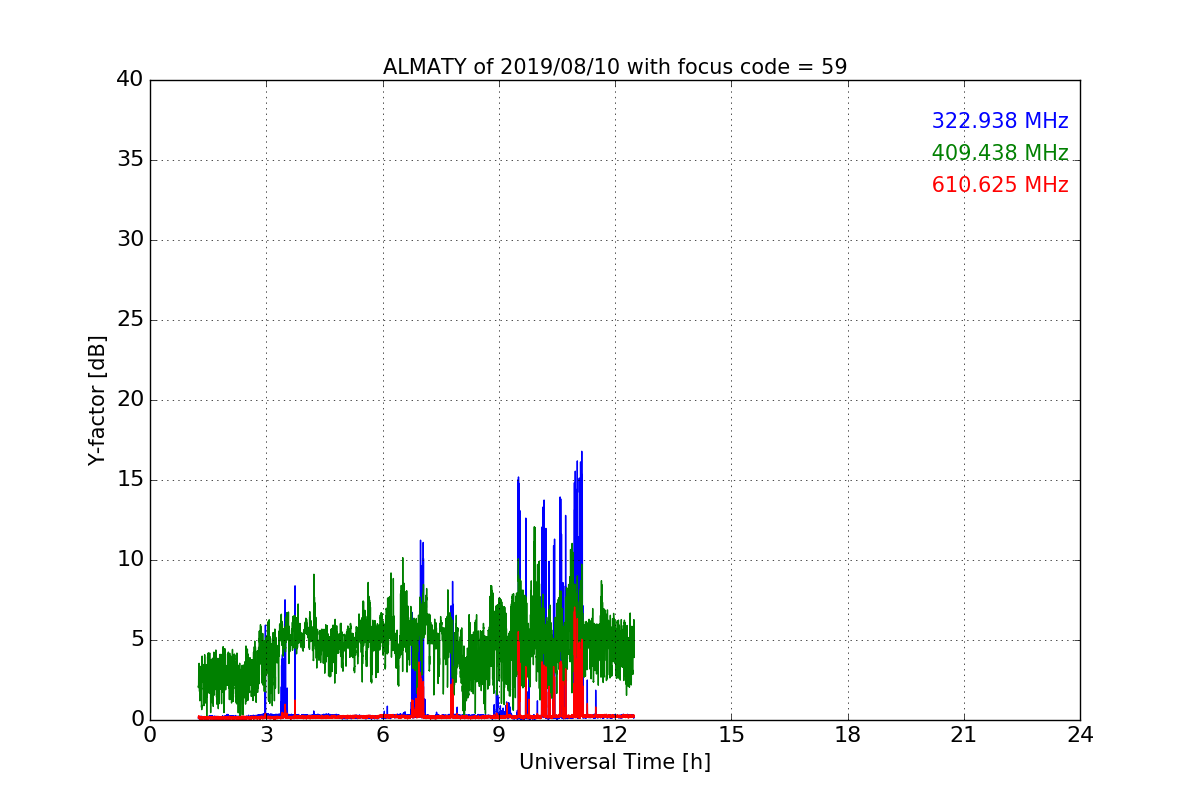Click the x-axis tick label 9
Image resolution: width=1200 pixels, height=800 pixels.
tap(499, 735)
